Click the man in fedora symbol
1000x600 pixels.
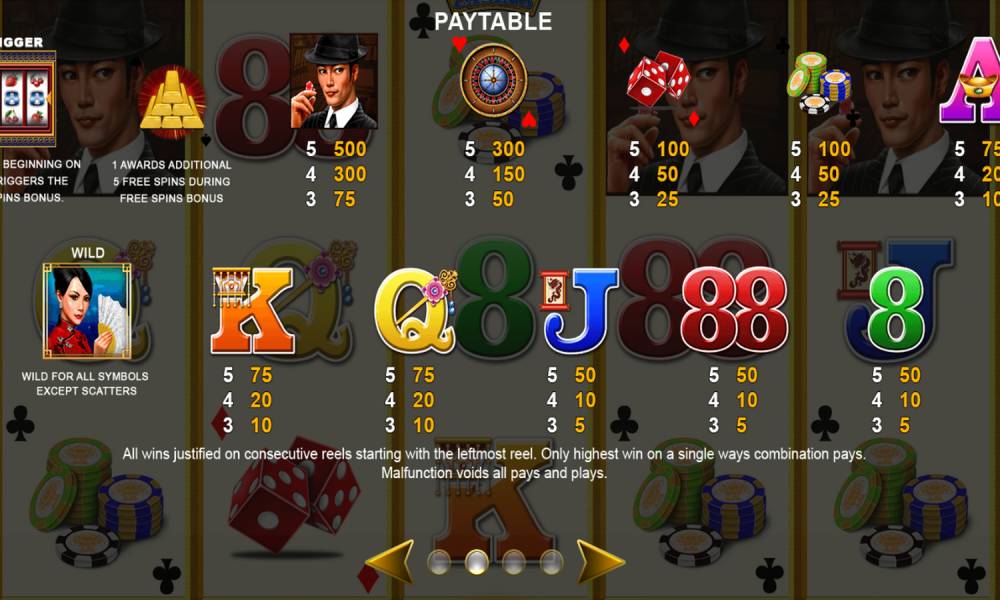coord(334,81)
